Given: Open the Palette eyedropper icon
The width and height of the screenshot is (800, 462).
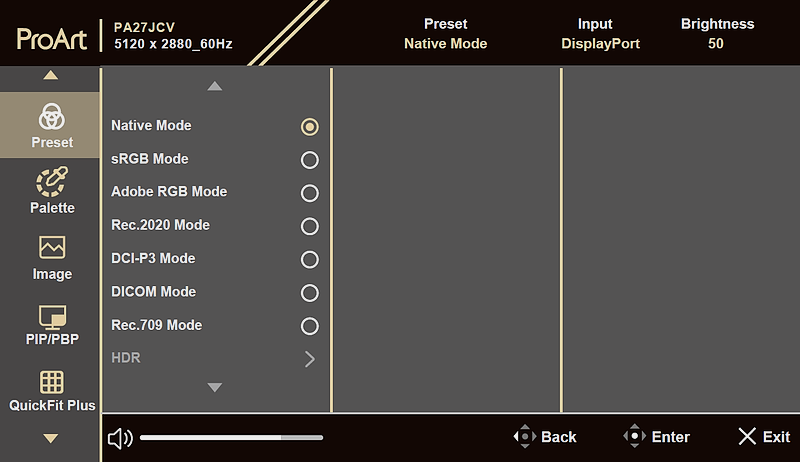Looking at the screenshot, I should pyautogui.click(x=52, y=182).
